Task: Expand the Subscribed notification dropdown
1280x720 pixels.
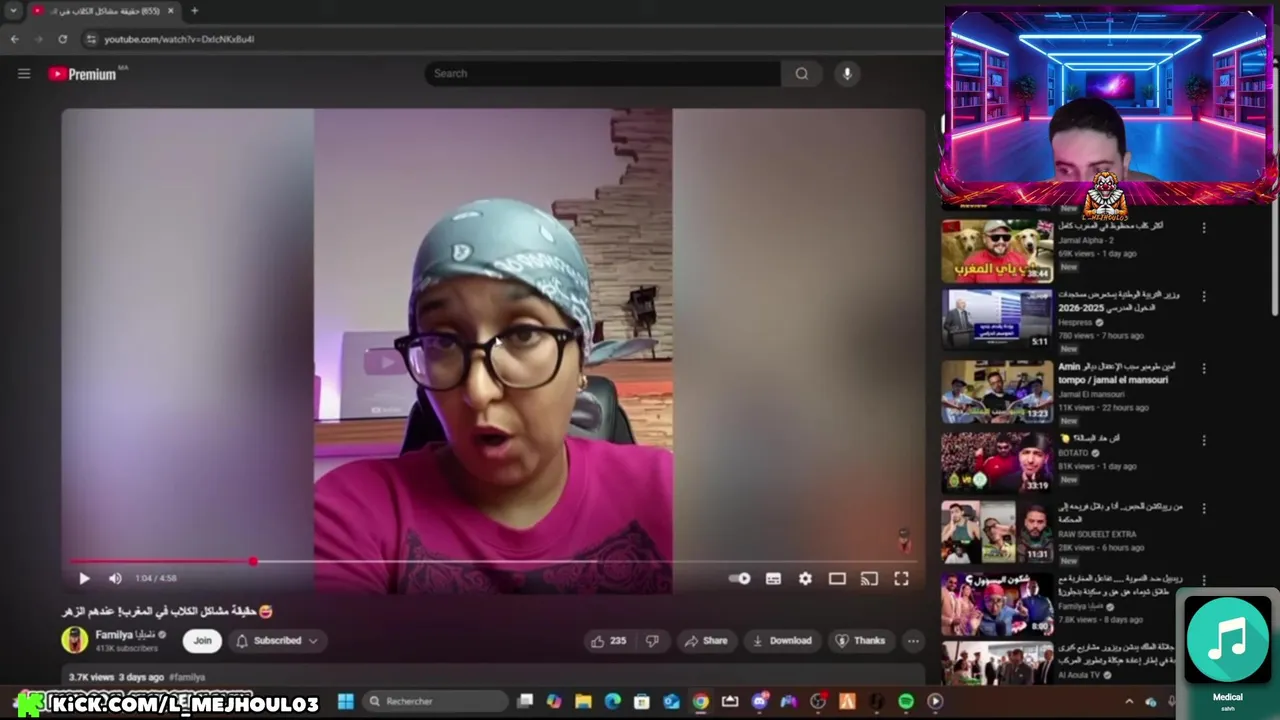Action: point(277,640)
